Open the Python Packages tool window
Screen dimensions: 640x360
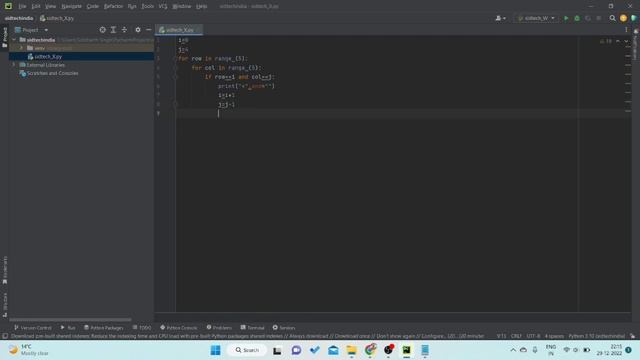pyautogui.click(x=104, y=328)
